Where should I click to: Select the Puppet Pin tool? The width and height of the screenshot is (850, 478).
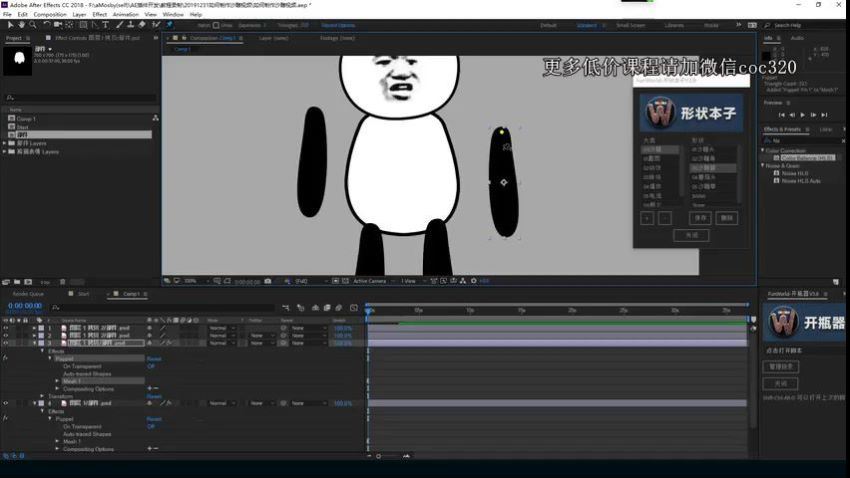(169, 25)
